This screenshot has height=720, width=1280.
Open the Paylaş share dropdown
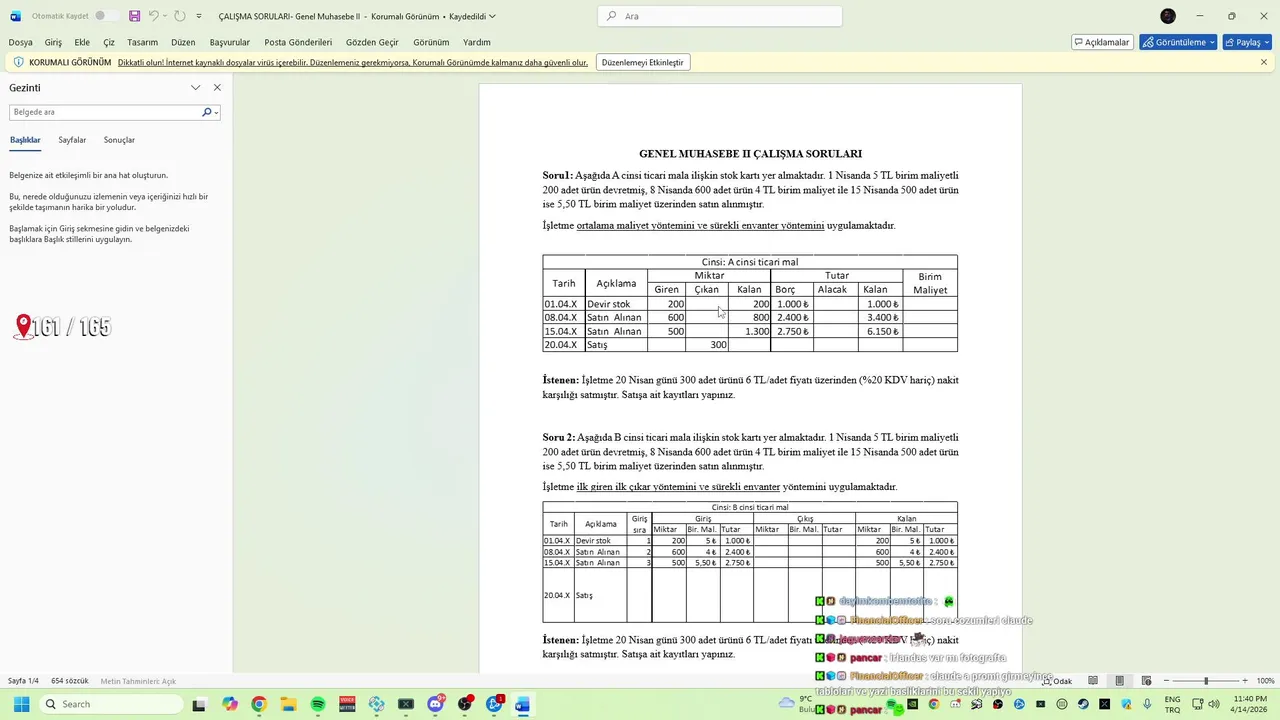[1247, 42]
